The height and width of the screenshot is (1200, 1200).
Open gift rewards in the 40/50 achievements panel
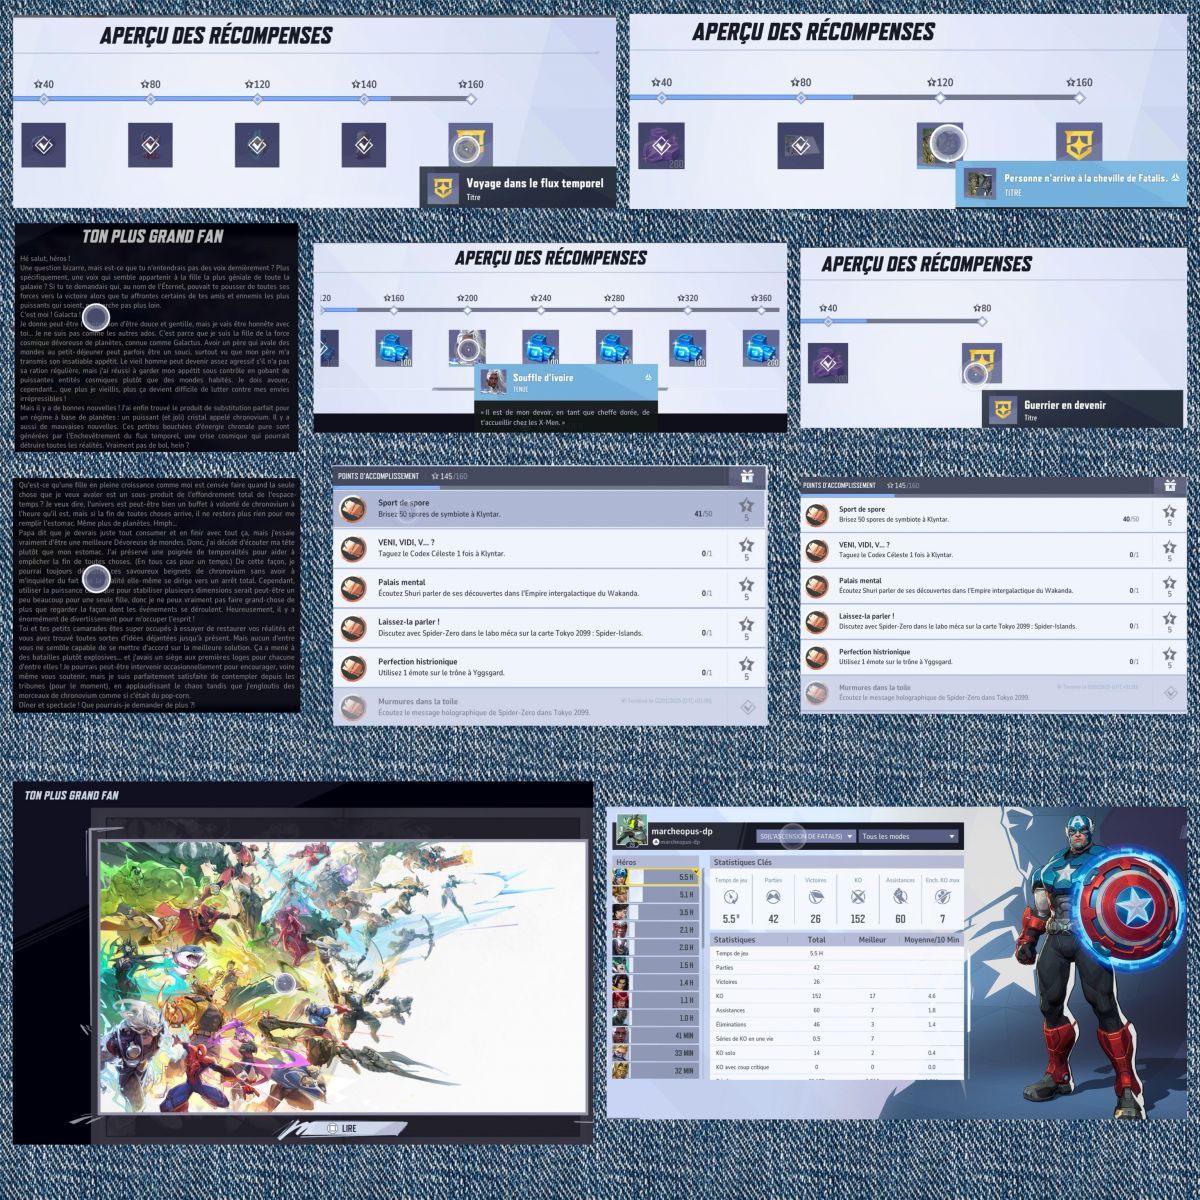point(1169,485)
